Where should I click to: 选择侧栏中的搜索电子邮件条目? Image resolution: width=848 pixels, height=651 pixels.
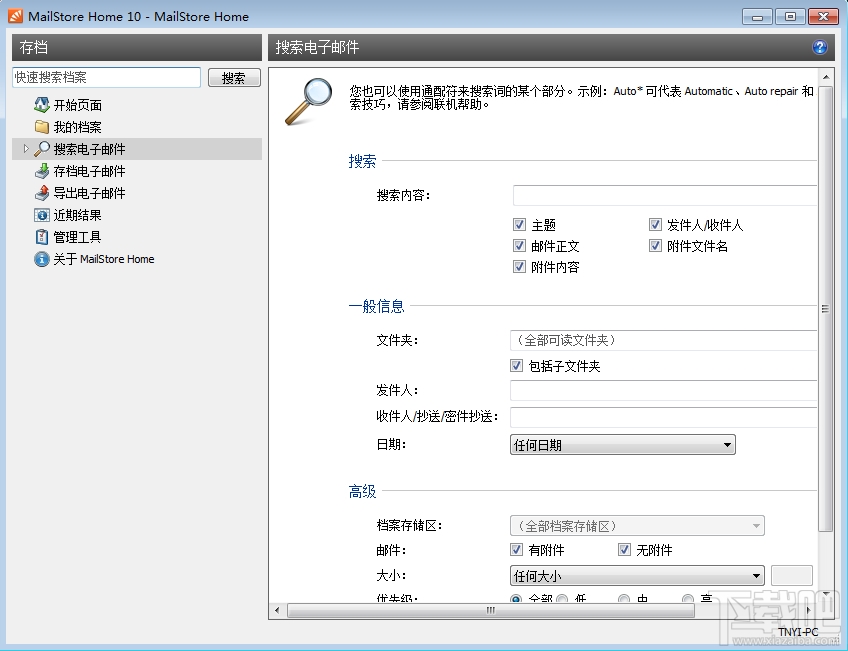click(x=90, y=148)
